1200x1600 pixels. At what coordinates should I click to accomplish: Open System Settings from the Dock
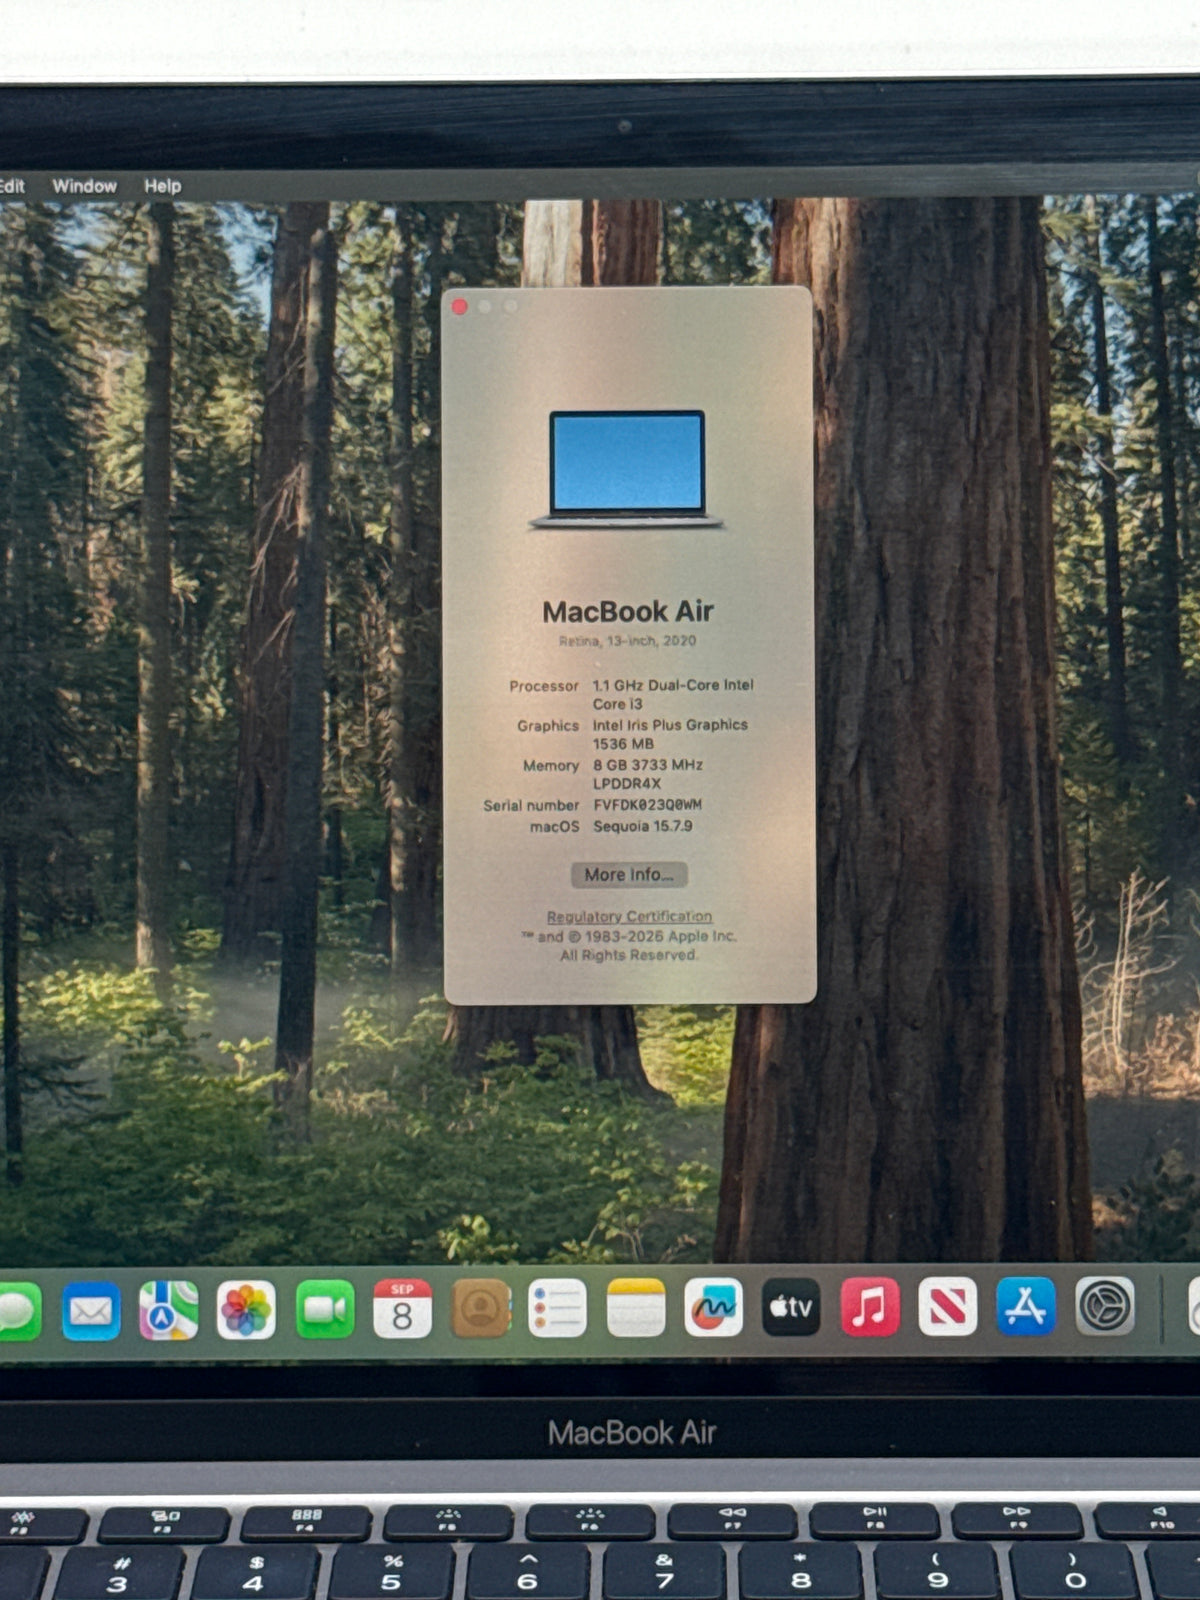coord(1105,1305)
